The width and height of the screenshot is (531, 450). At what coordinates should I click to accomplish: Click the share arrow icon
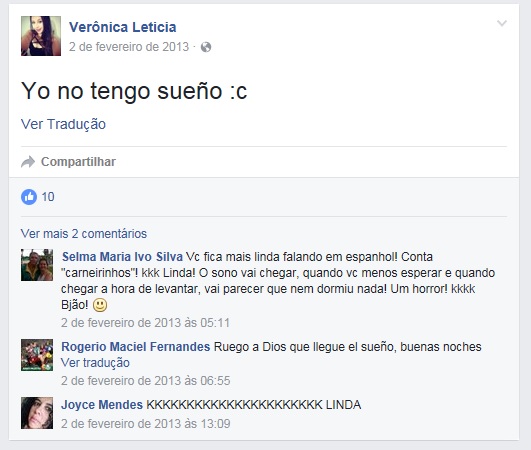tap(28, 162)
